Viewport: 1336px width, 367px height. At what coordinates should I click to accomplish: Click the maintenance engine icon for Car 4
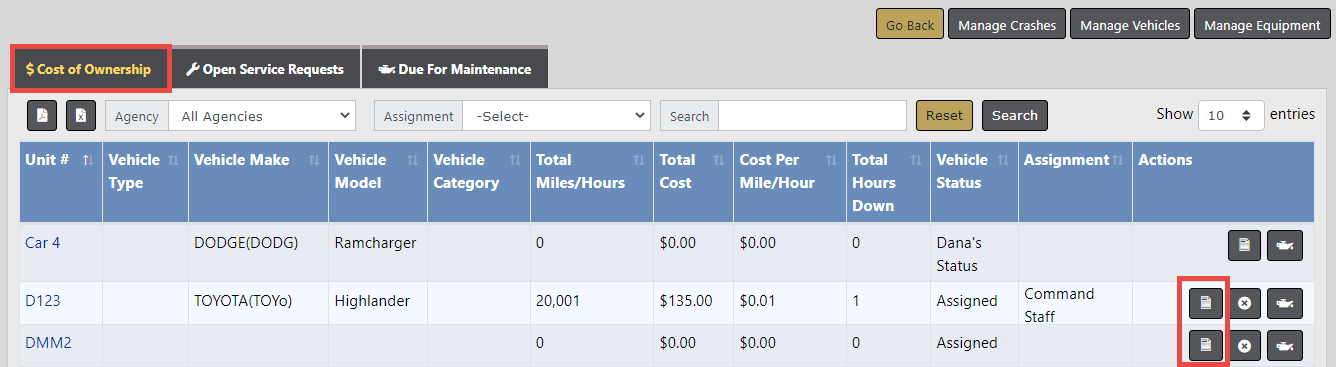coord(1285,245)
